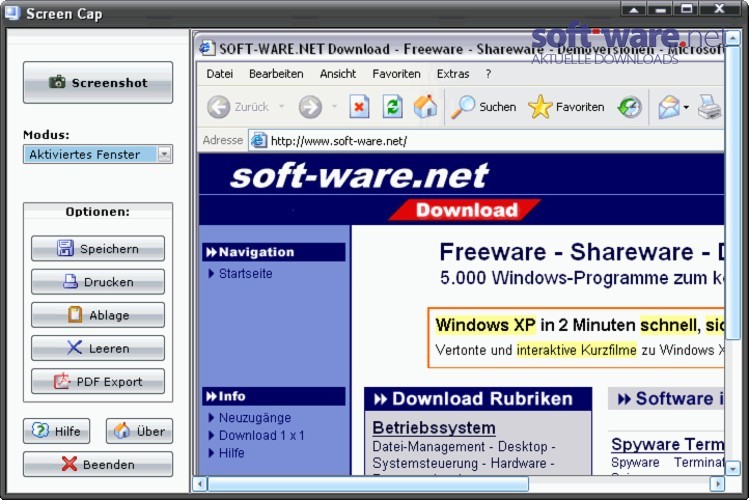The image size is (749, 500).
Task: Open the Startseite navigation link
Action: pyautogui.click(x=246, y=274)
